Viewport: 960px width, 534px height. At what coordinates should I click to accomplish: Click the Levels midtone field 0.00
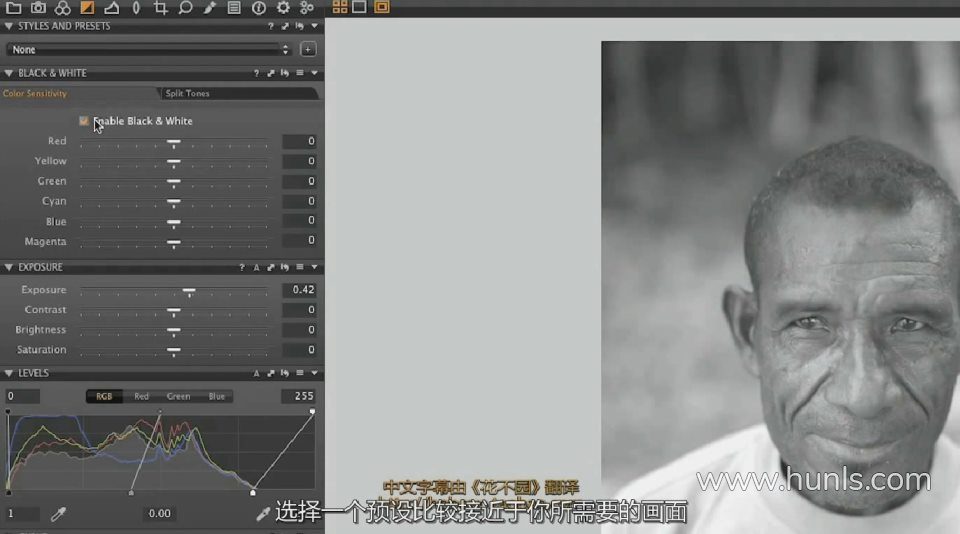point(160,514)
